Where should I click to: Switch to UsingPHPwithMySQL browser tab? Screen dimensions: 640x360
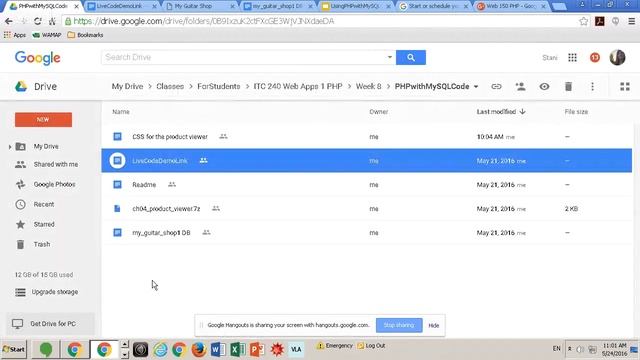pyautogui.click(x=355, y=6)
